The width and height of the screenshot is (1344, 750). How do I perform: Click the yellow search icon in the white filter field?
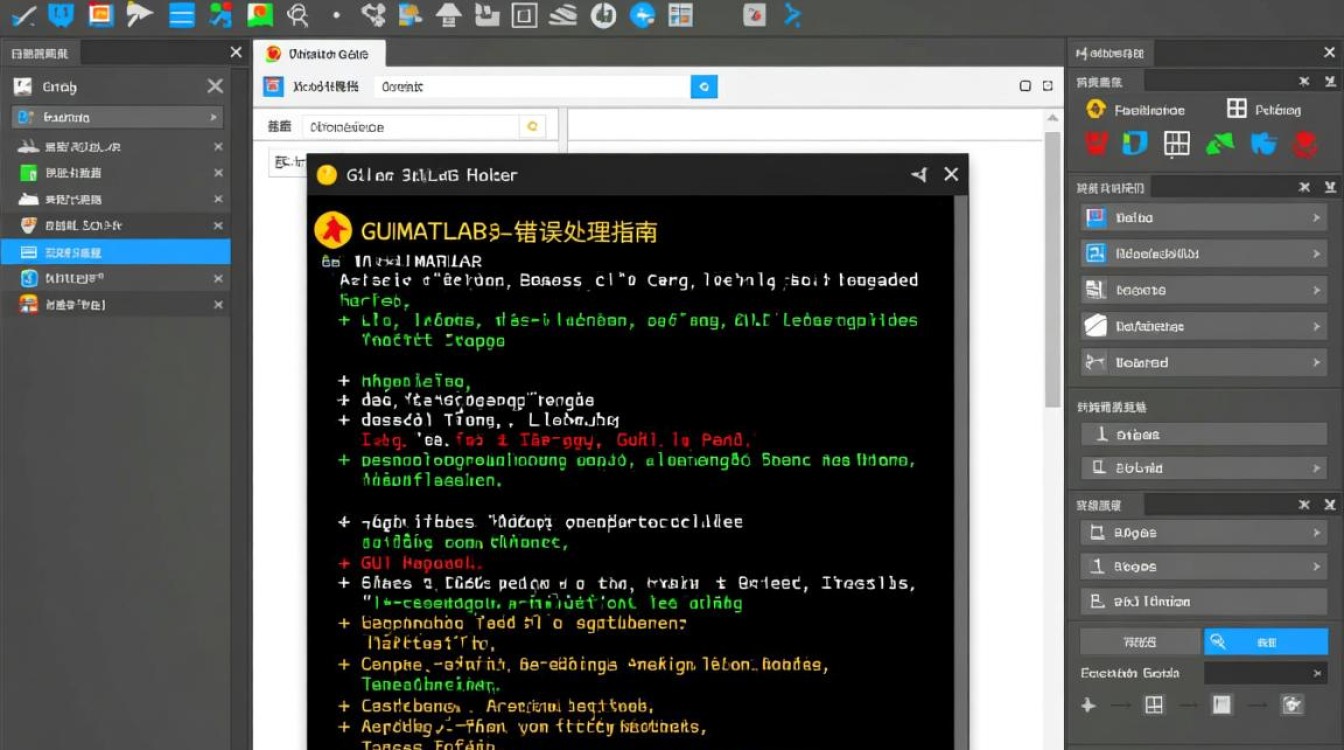tap(533, 127)
